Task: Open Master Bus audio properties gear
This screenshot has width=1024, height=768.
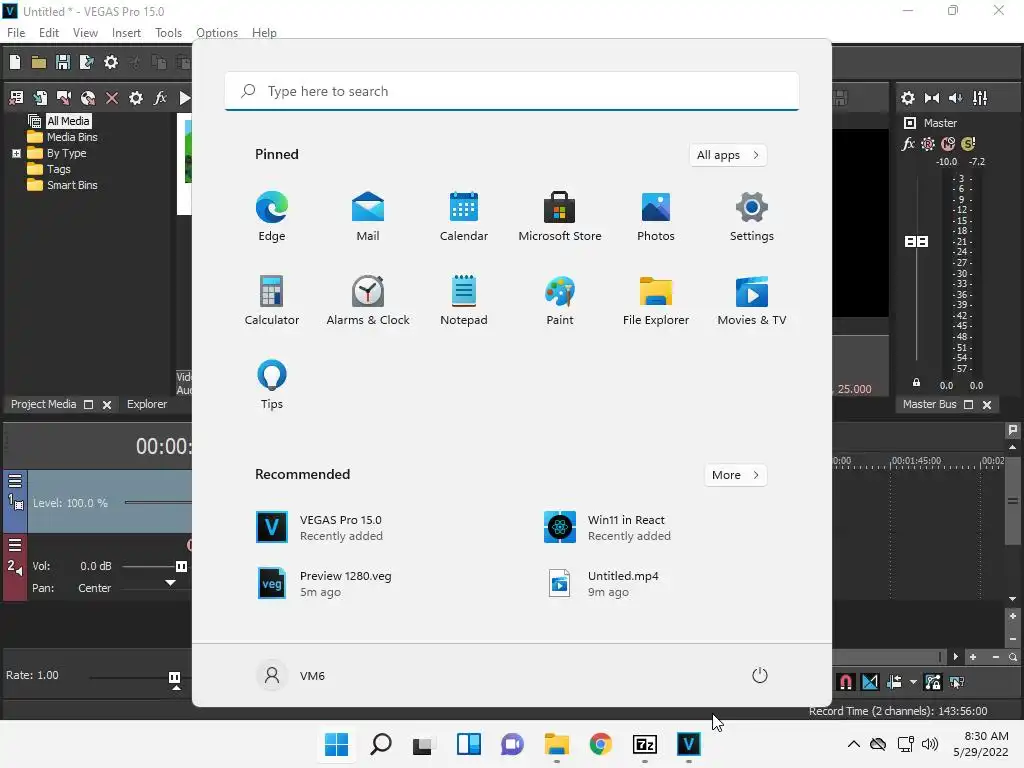Action: (908, 98)
